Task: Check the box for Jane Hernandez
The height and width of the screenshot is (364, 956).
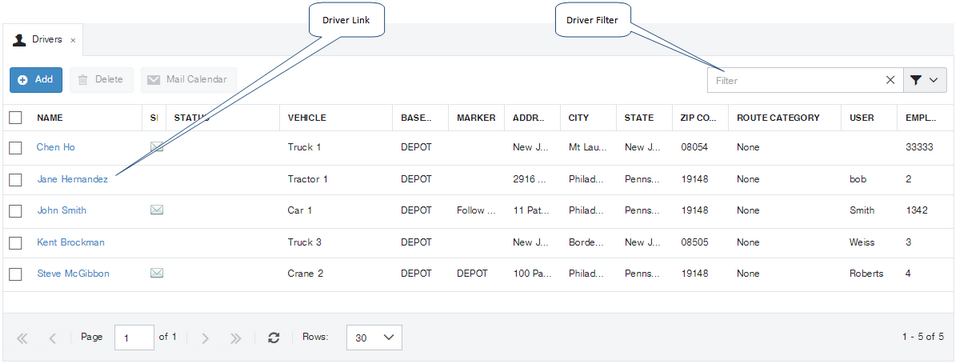Action: click(16, 179)
